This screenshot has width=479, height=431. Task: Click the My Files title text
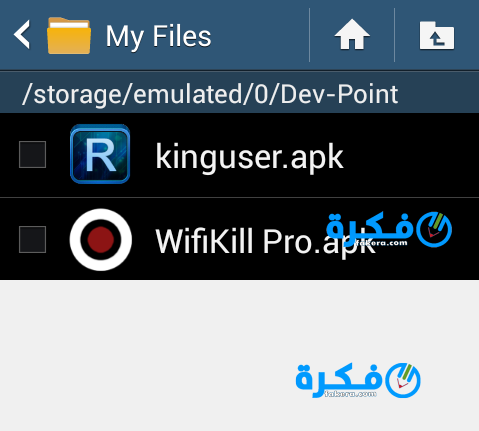(158, 37)
